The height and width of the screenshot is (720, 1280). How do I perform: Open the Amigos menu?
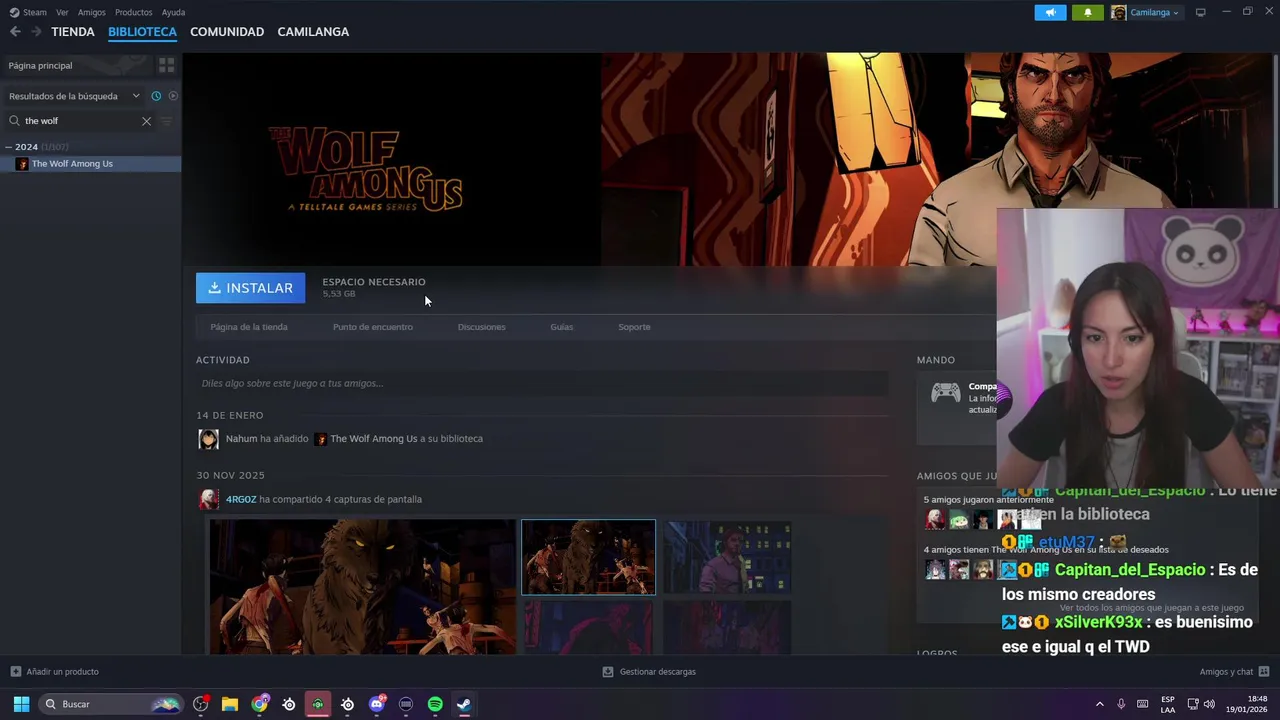coord(91,12)
